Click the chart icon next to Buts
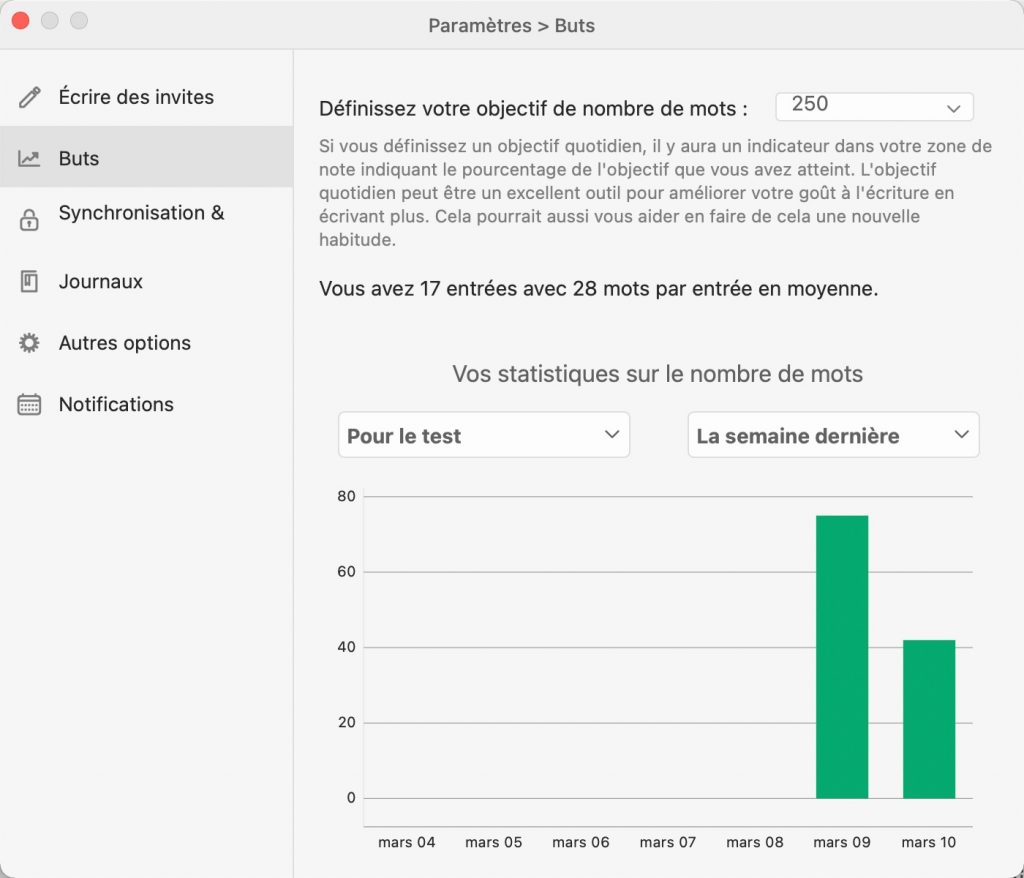Screen dimensions: 1024x878 pyautogui.click(x=29, y=159)
